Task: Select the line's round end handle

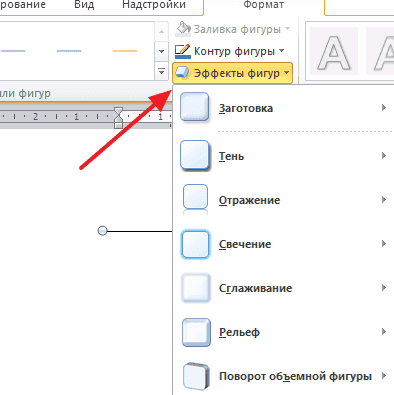Action: (102, 231)
